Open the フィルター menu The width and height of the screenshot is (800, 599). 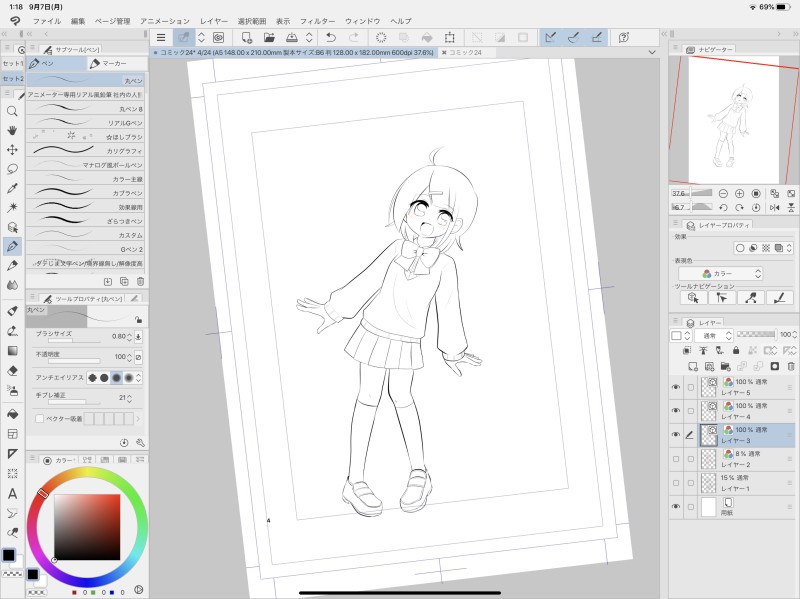click(317, 20)
